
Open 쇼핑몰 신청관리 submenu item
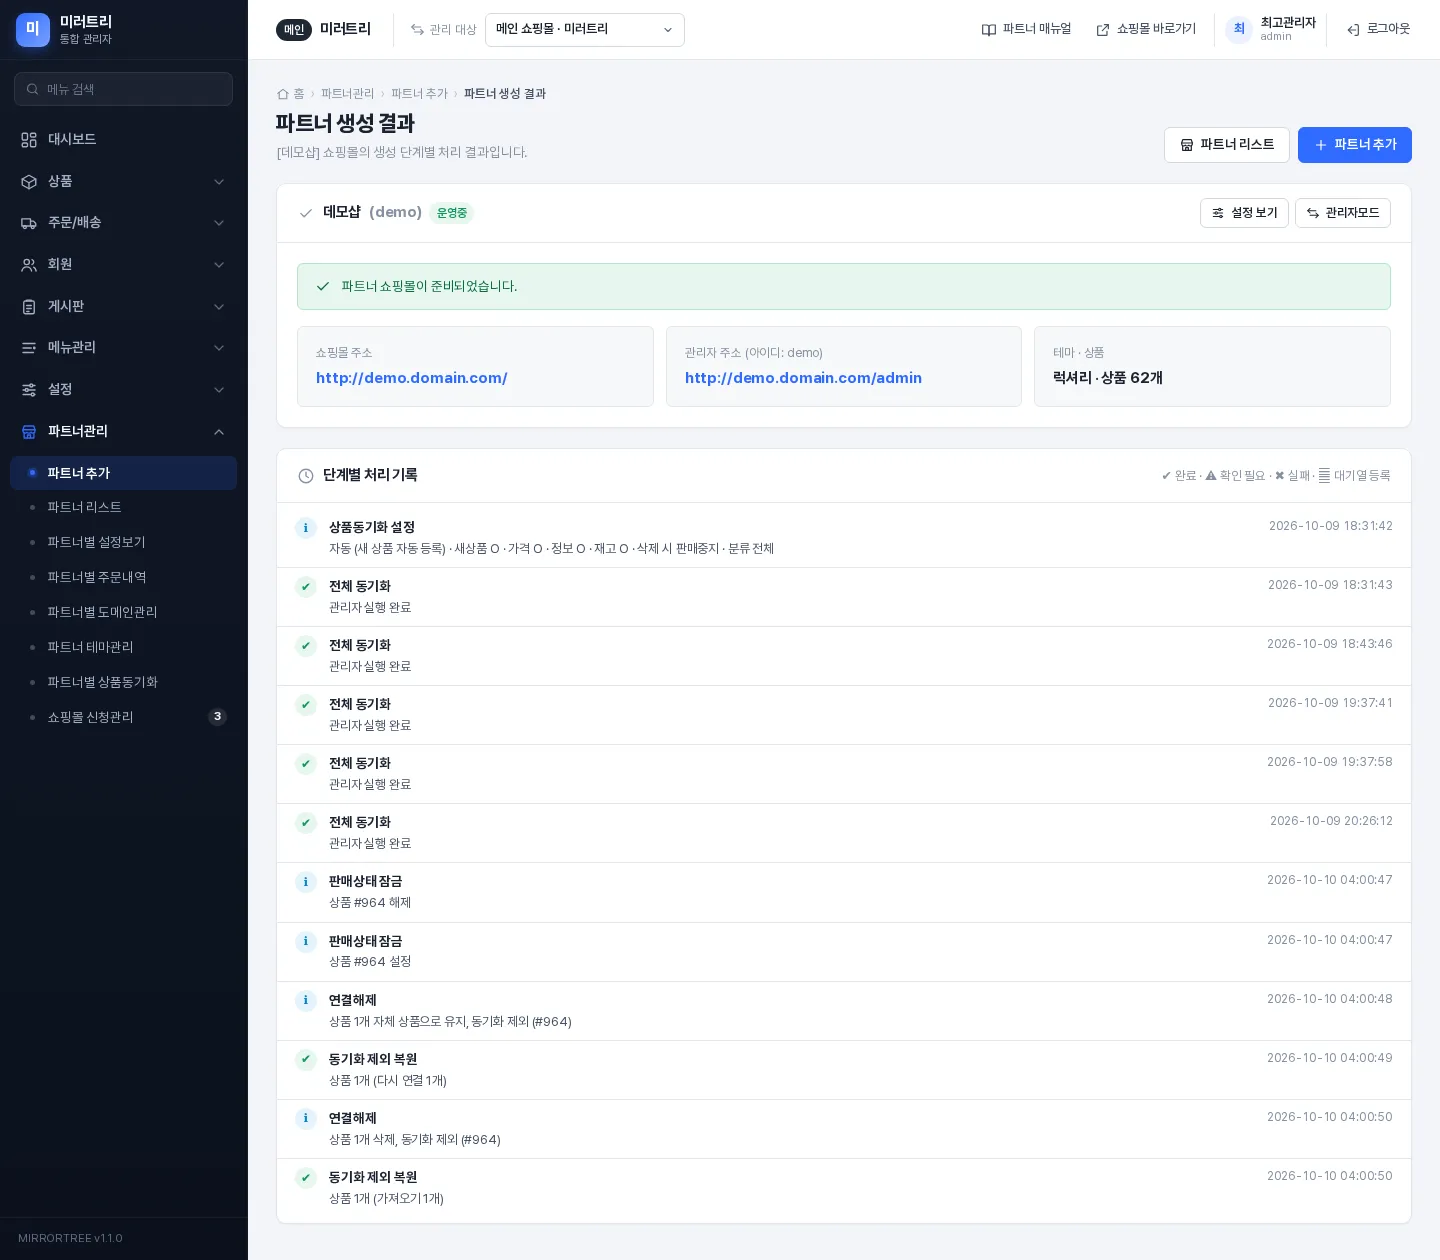tap(124, 718)
